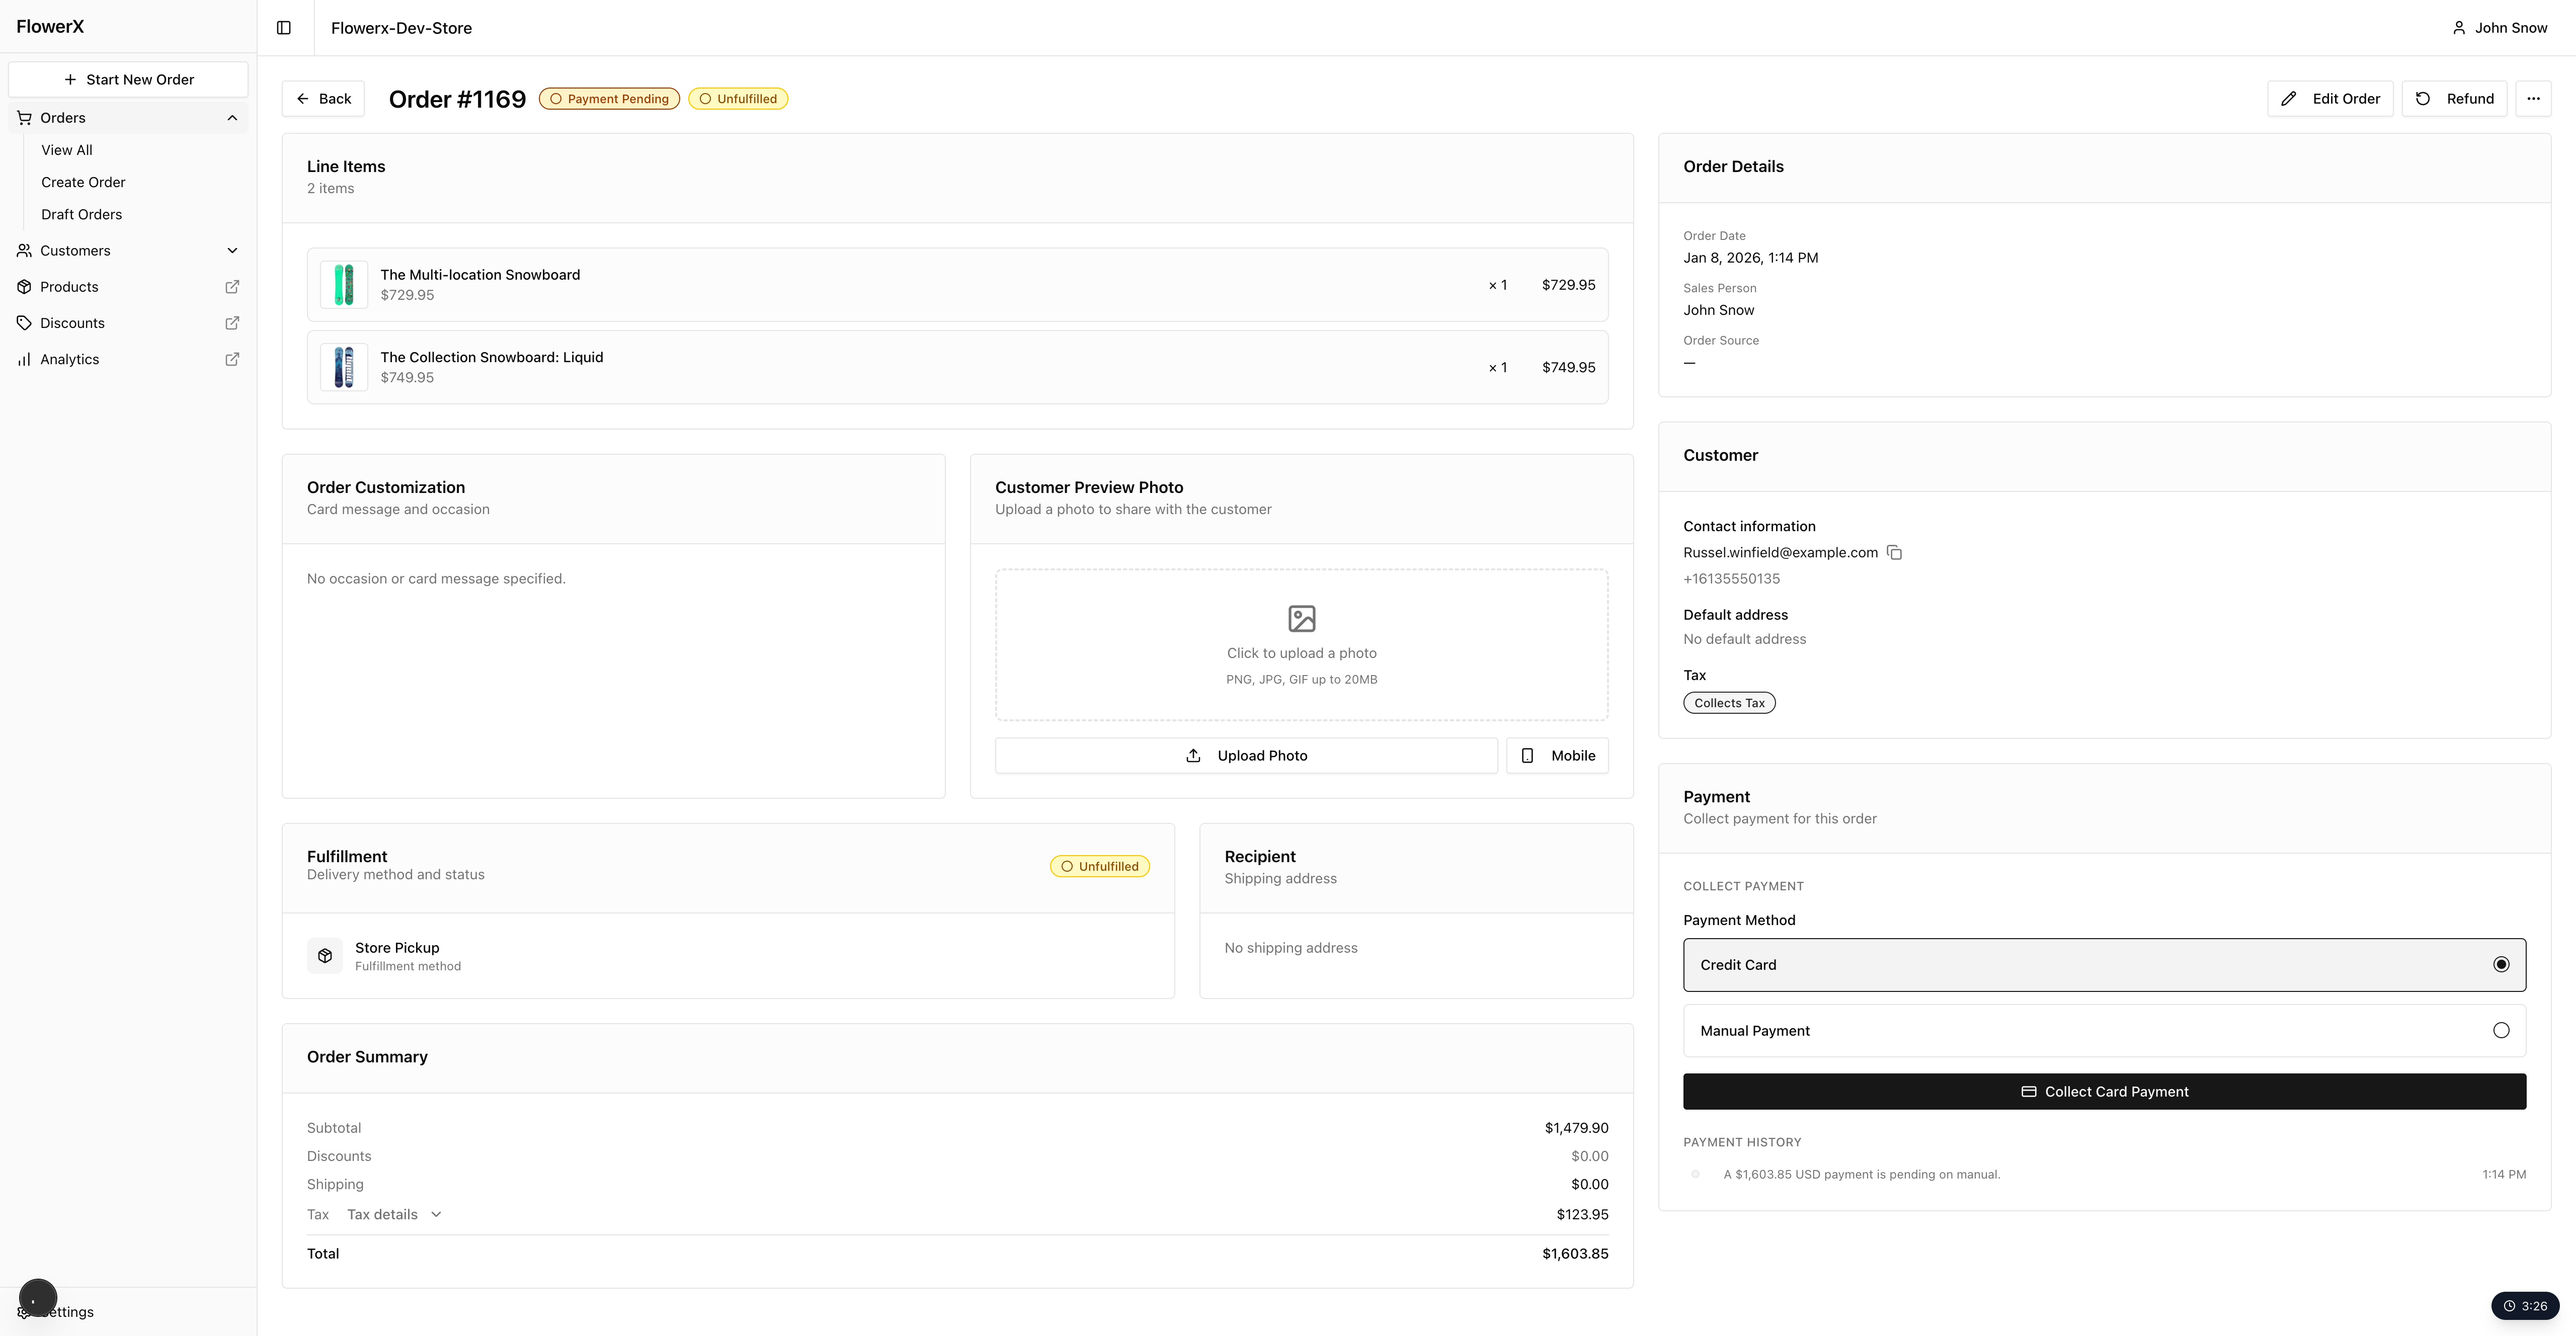Click the Multi-location Snowboard thumbnail
Viewport: 2576px width, 1336px height.
[344, 285]
